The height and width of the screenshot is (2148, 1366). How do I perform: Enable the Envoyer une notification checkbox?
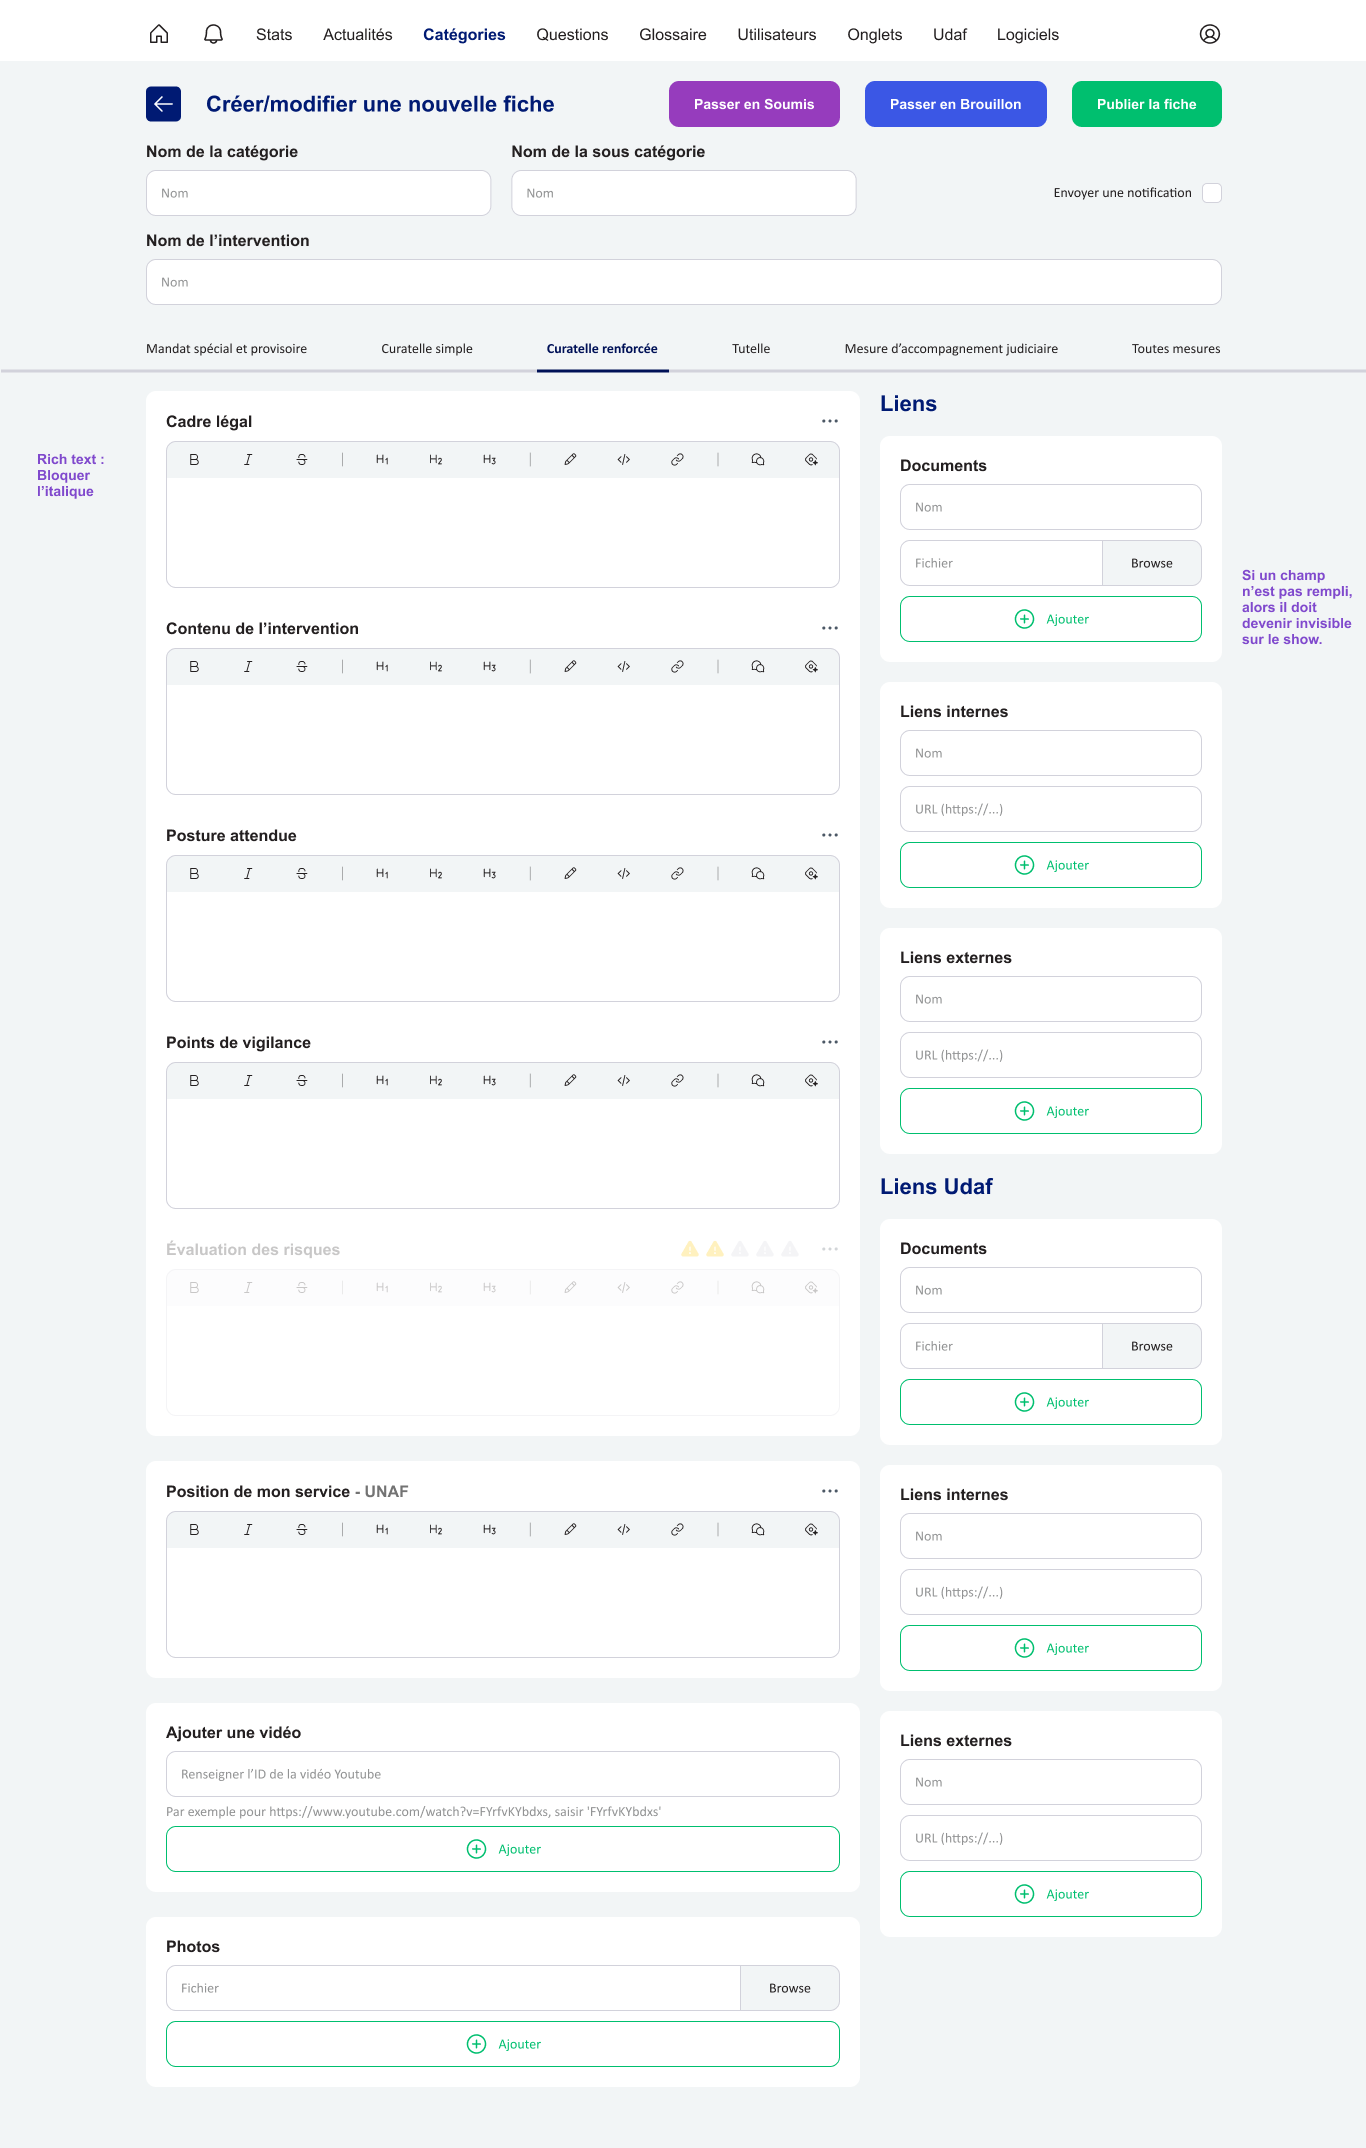pyautogui.click(x=1212, y=193)
